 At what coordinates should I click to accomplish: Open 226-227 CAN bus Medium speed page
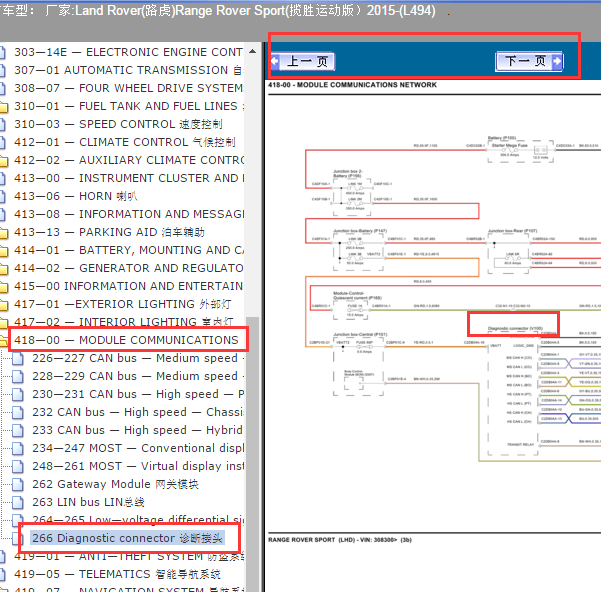[x=138, y=358]
